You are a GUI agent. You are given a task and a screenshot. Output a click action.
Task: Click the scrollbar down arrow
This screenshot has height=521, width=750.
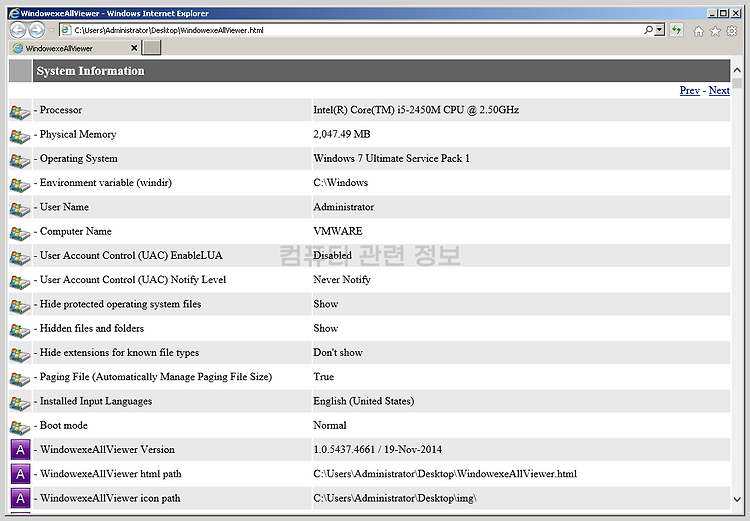[x=737, y=499]
